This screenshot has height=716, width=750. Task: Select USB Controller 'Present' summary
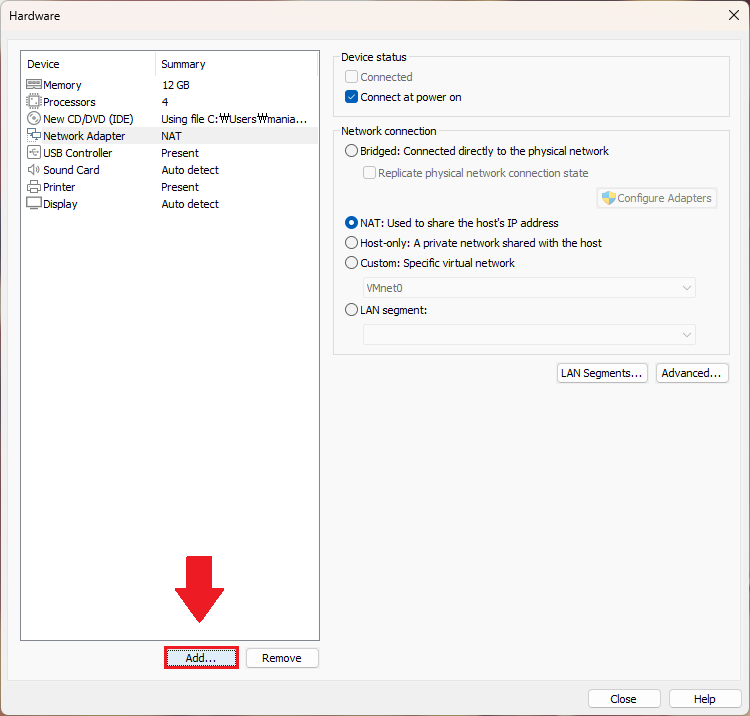point(180,153)
